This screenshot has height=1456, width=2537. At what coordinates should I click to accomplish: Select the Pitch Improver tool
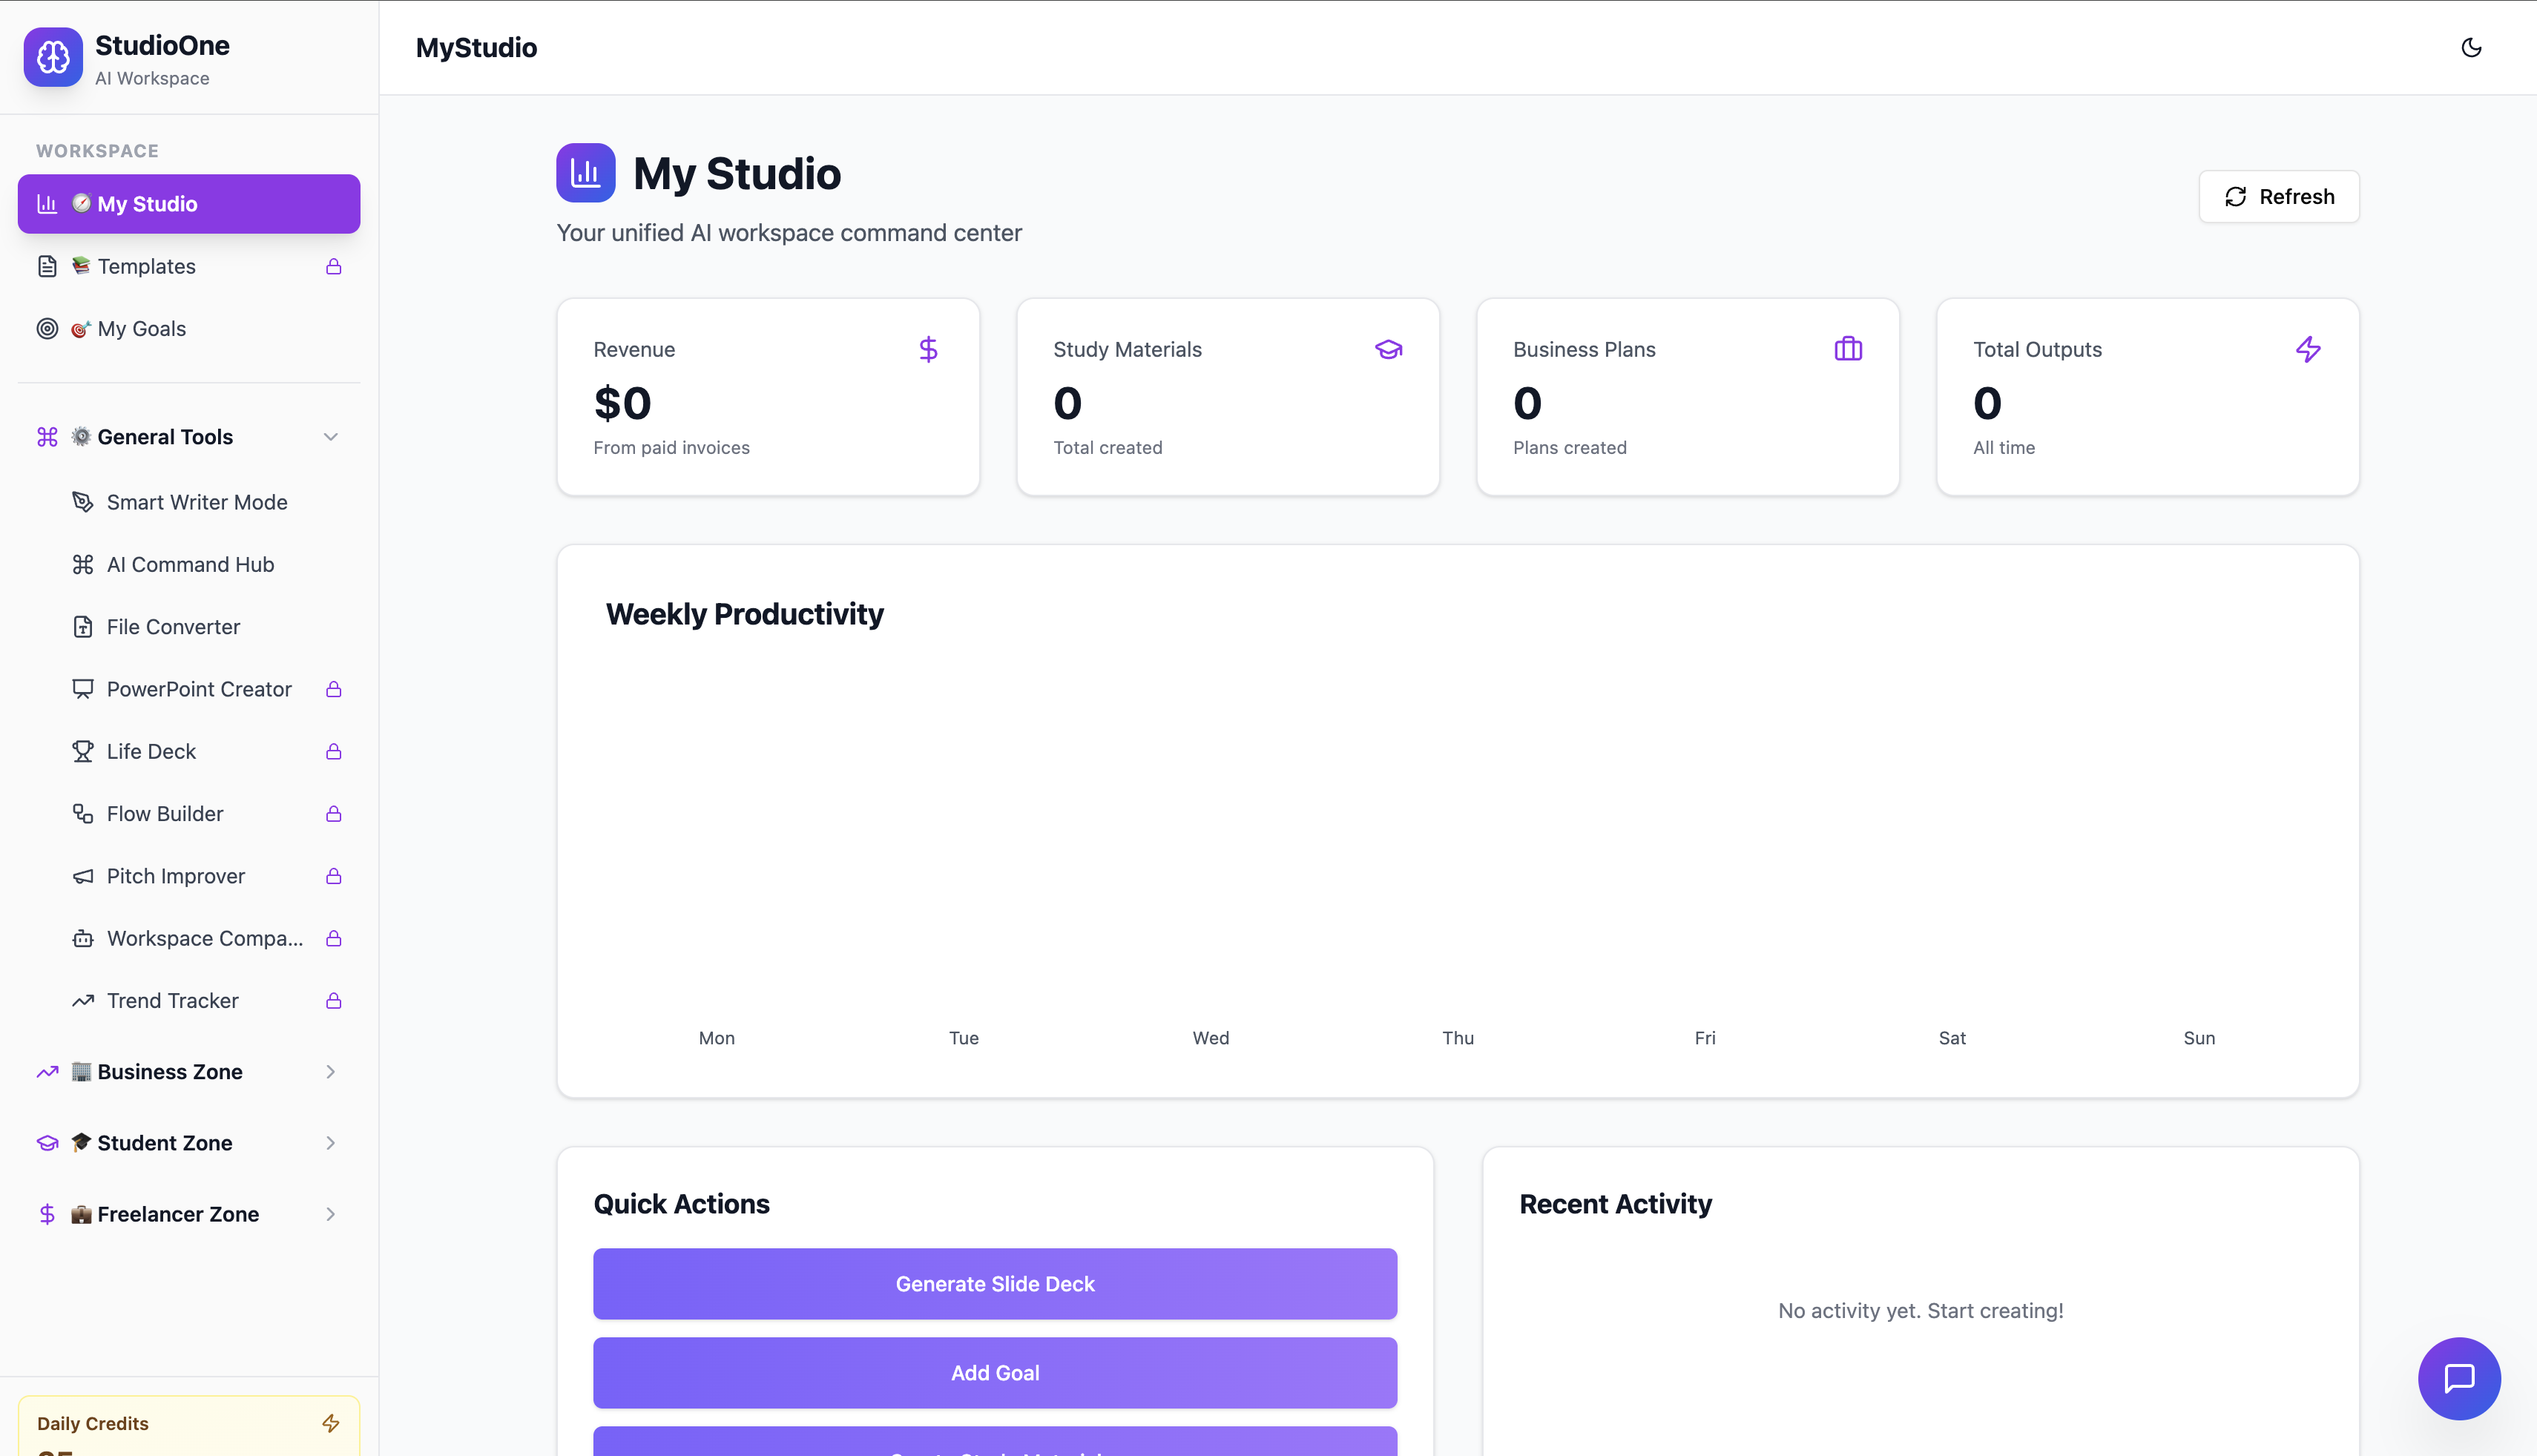pos(175,875)
